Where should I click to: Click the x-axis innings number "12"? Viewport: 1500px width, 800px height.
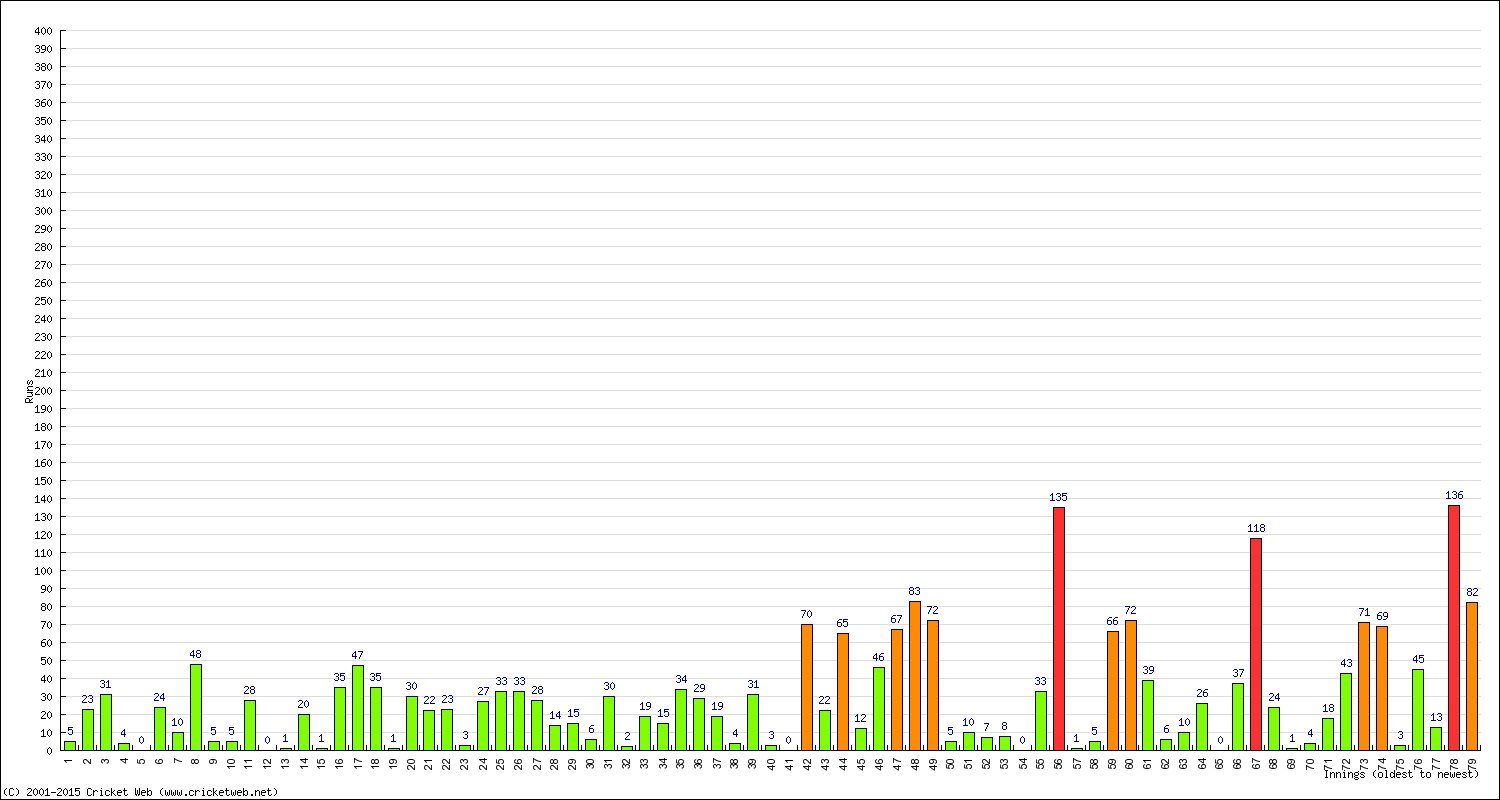click(267, 762)
